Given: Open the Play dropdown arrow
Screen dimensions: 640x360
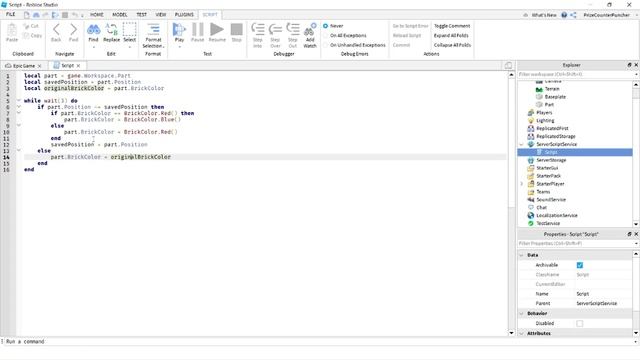Looking at the screenshot, I should tap(179, 47).
